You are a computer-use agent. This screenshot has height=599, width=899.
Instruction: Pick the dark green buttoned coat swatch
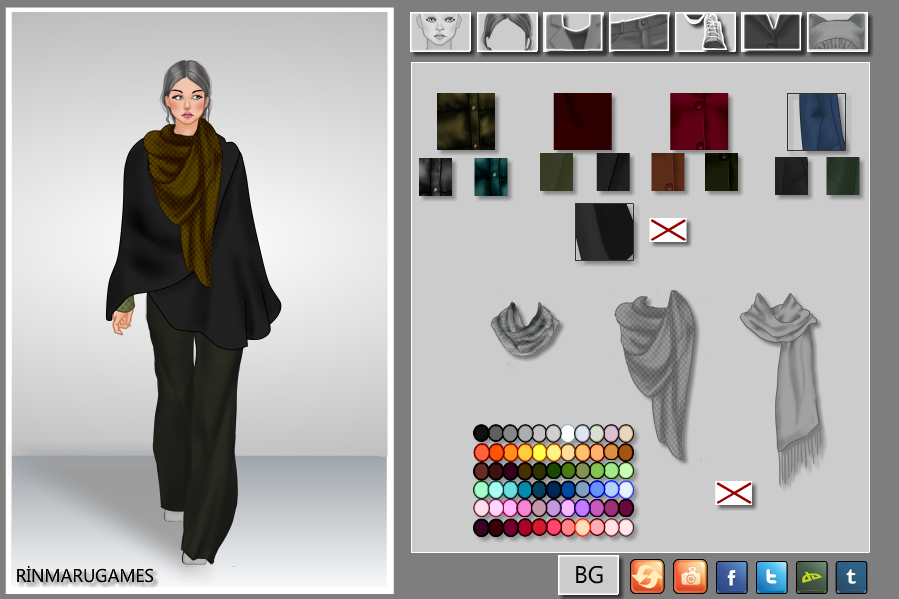click(x=721, y=172)
